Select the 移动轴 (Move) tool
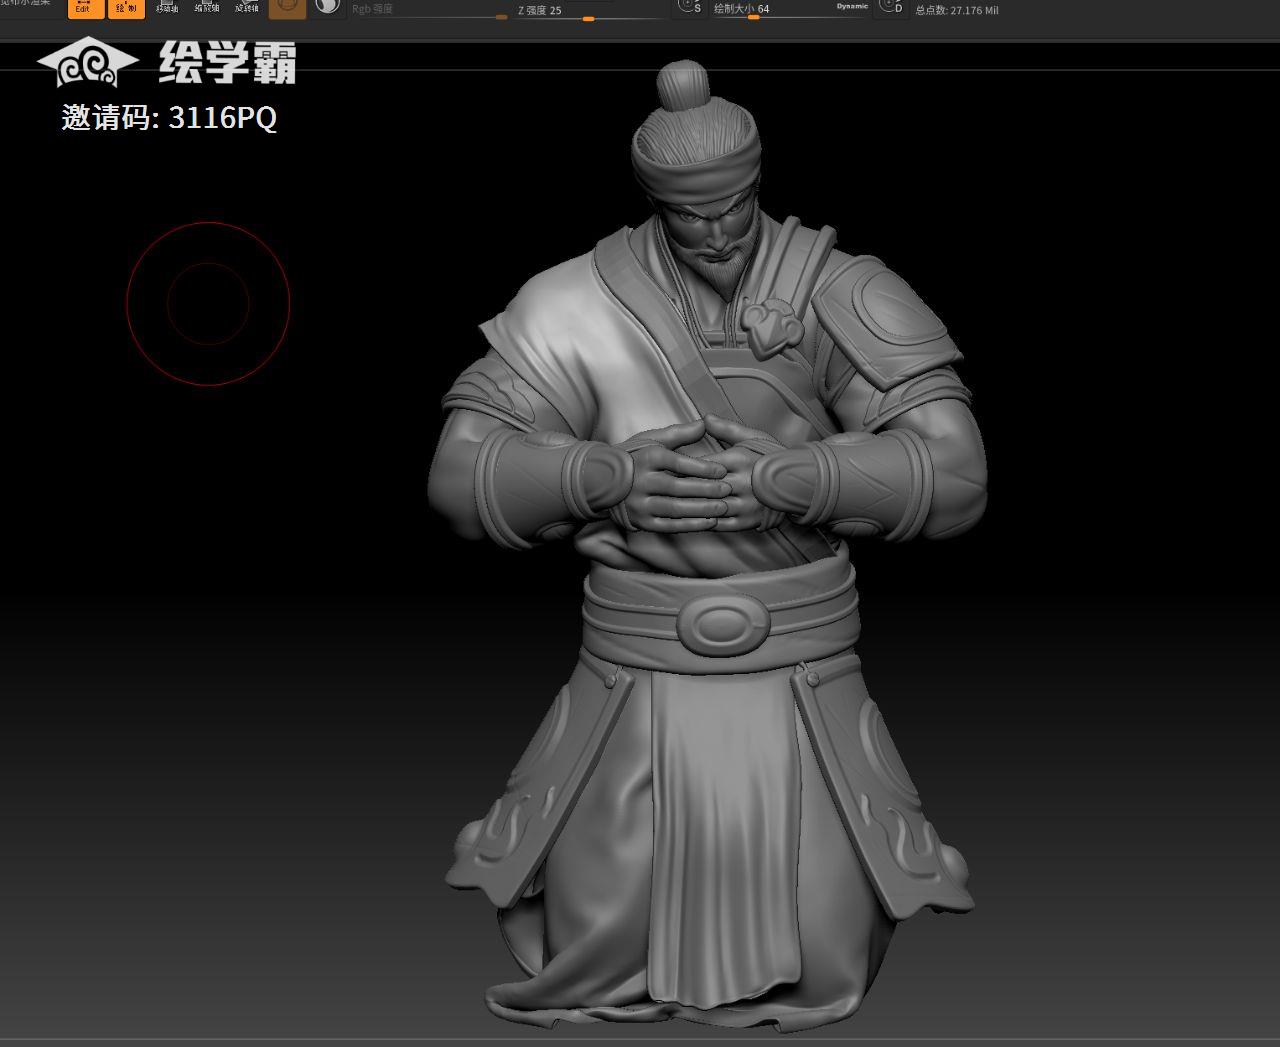The image size is (1280, 1047). (167, 8)
